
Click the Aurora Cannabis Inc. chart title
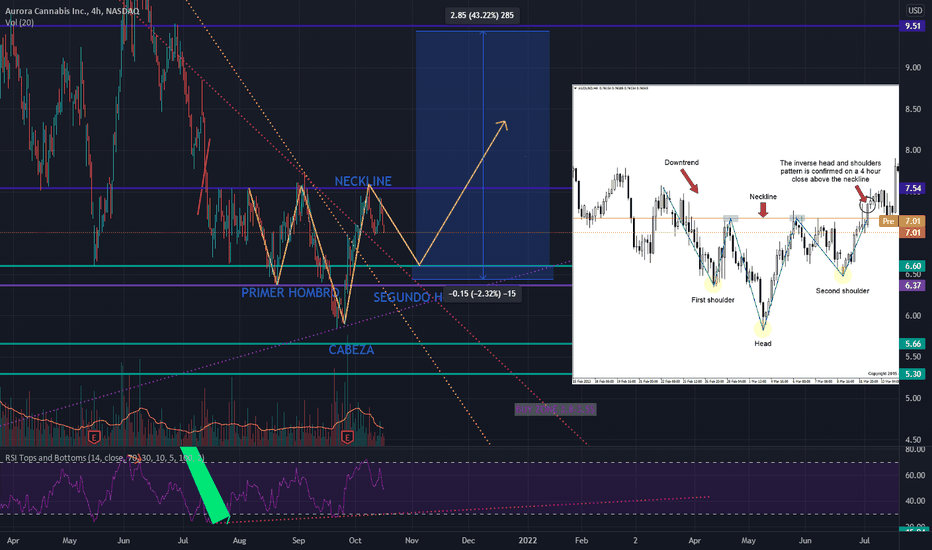[x=72, y=11]
